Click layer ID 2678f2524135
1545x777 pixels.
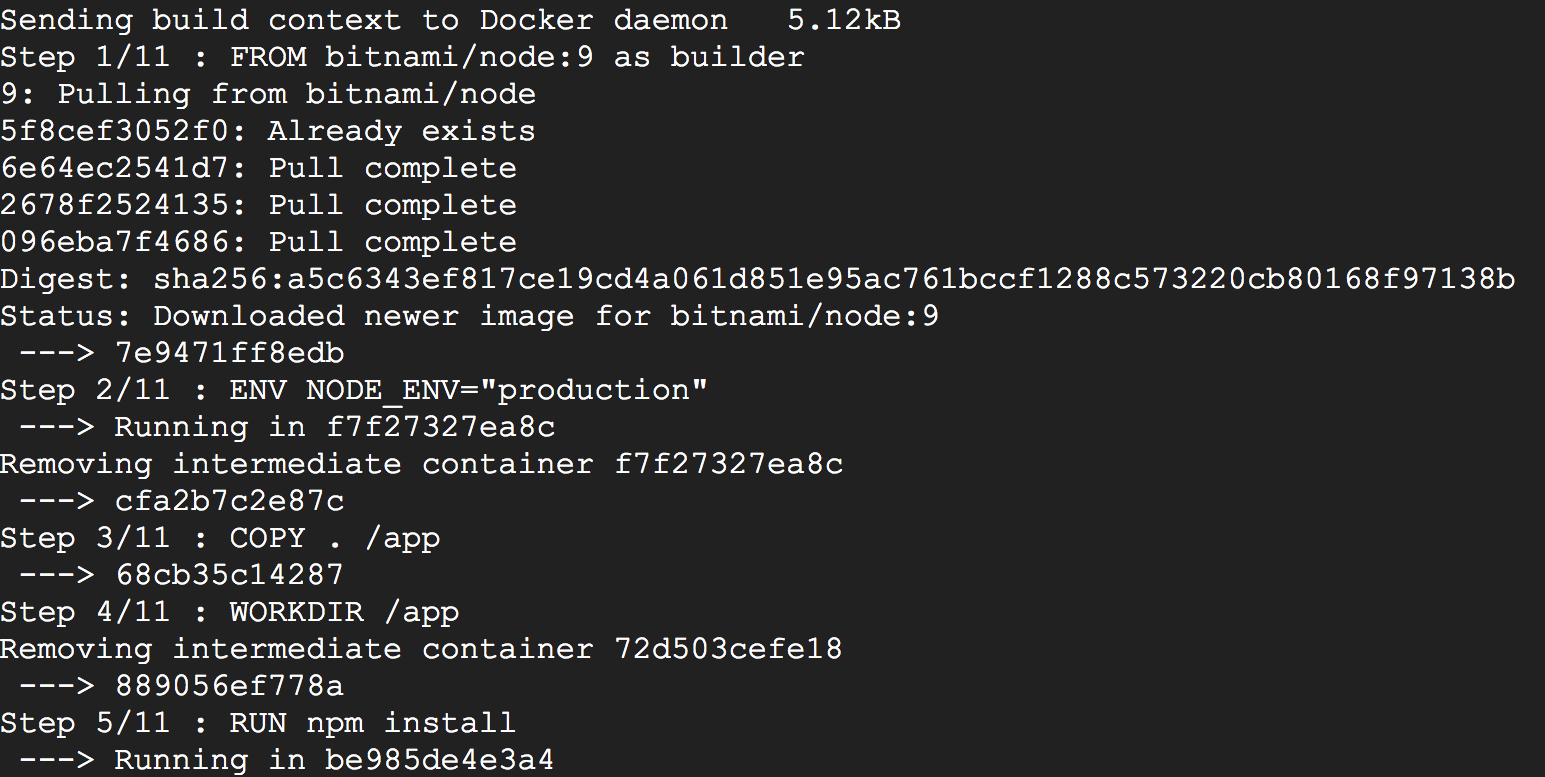click(124, 205)
